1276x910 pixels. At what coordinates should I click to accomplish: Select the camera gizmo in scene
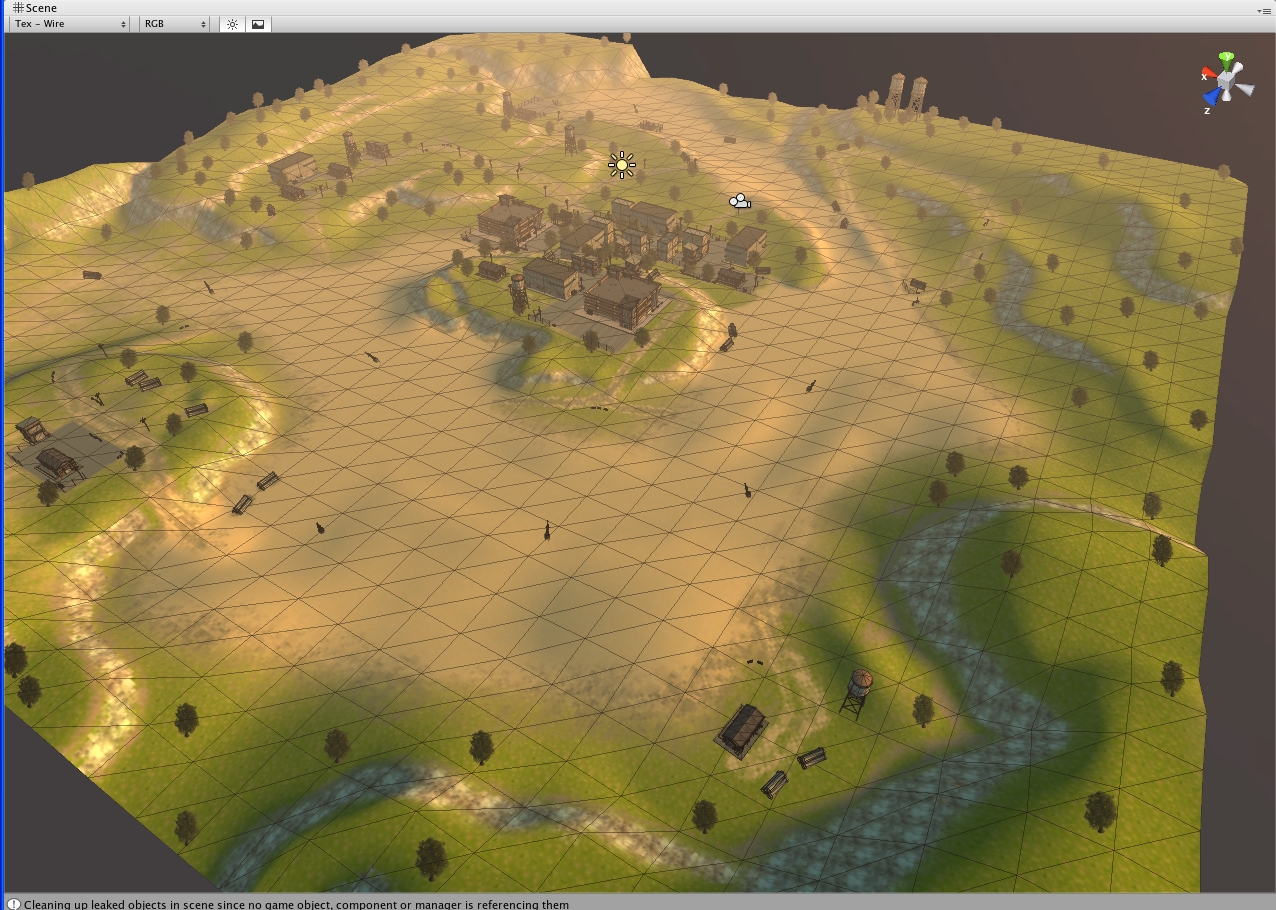pos(739,202)
